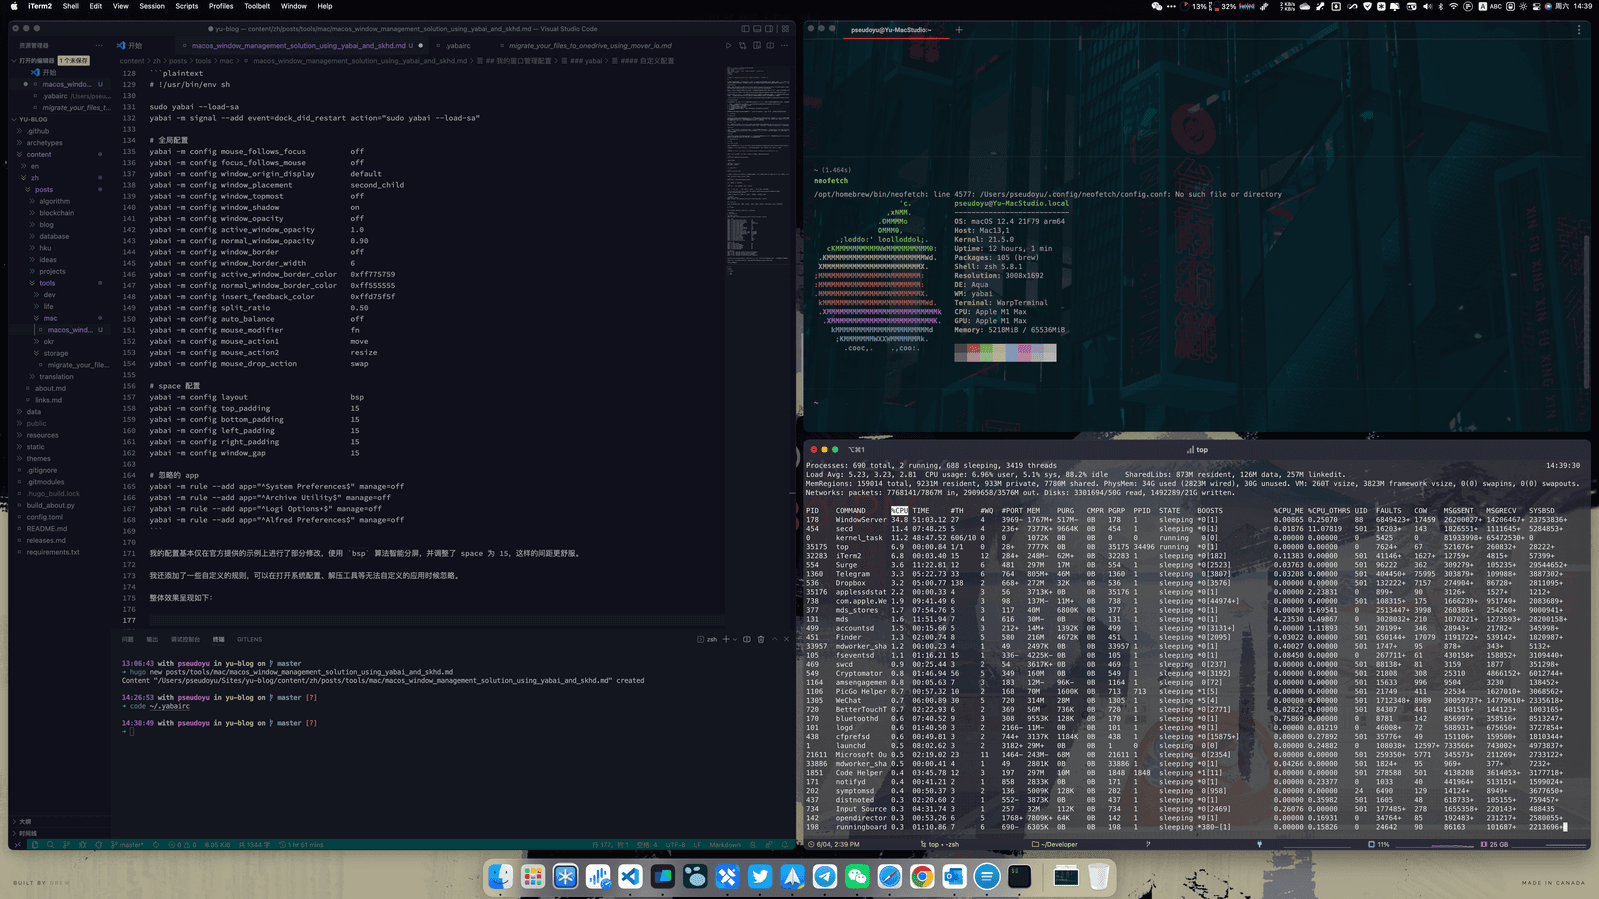Open Launchpad from the Dock
1599x899 pixels.
click(533, 877)
